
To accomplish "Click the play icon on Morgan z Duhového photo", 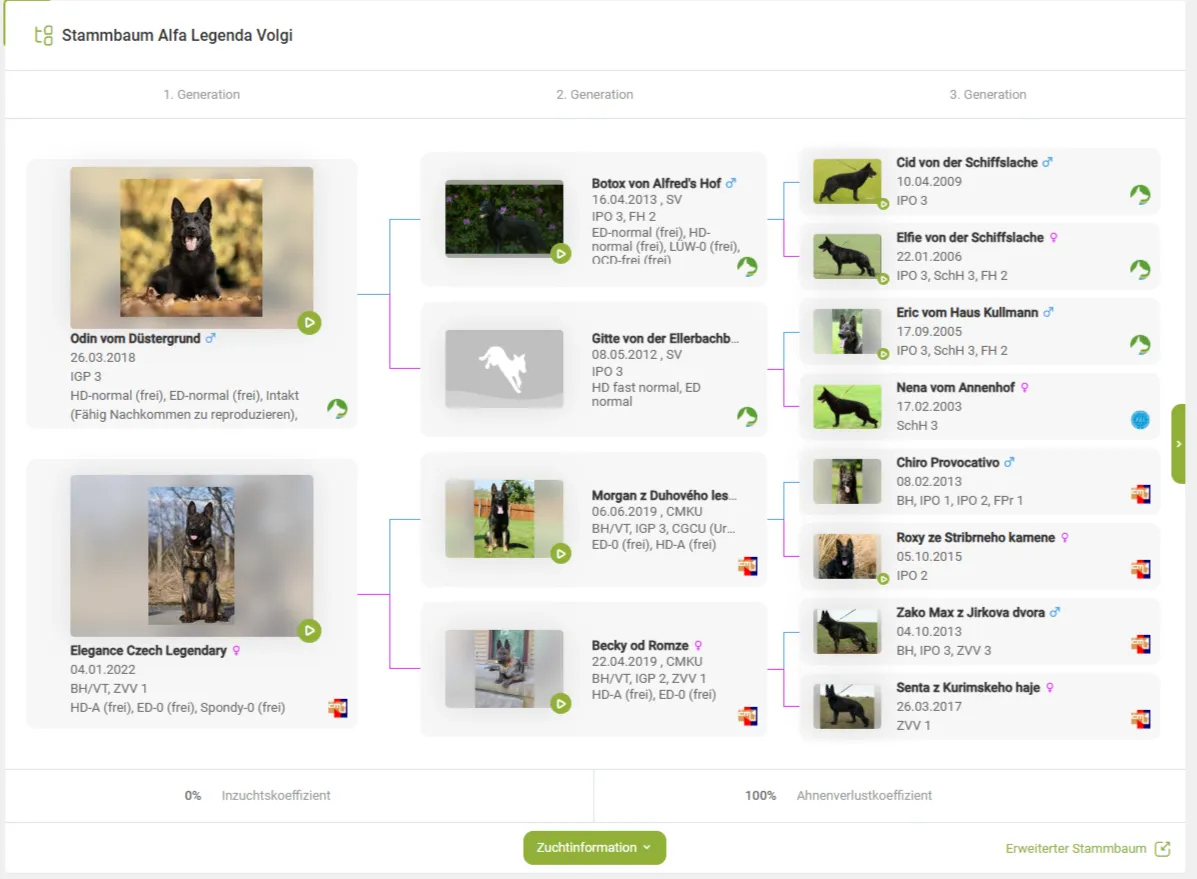I will [x=560, y=553].
